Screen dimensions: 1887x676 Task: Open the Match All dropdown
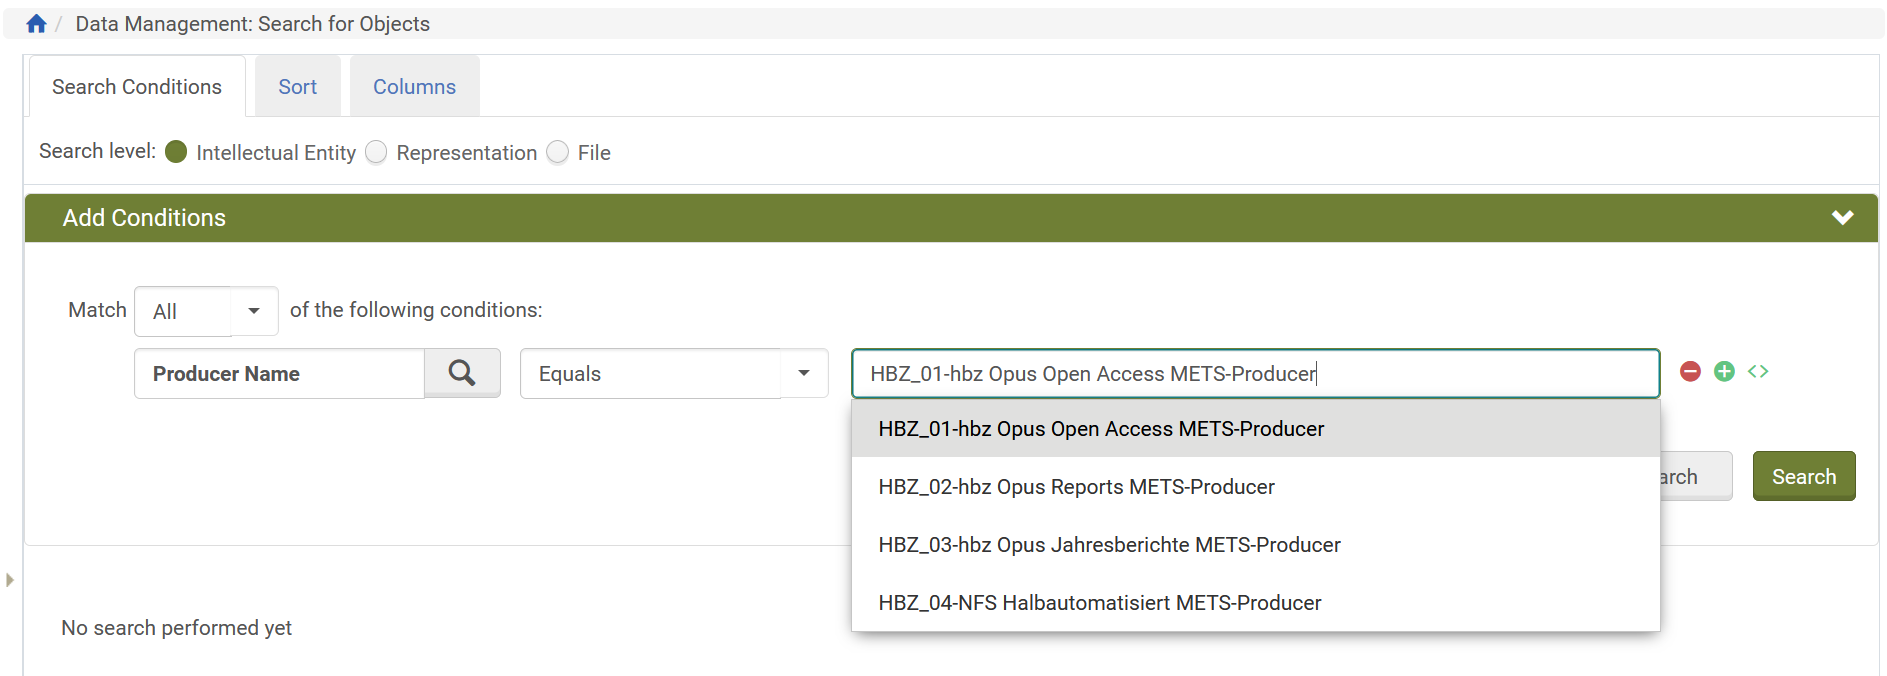coord(206,311)
